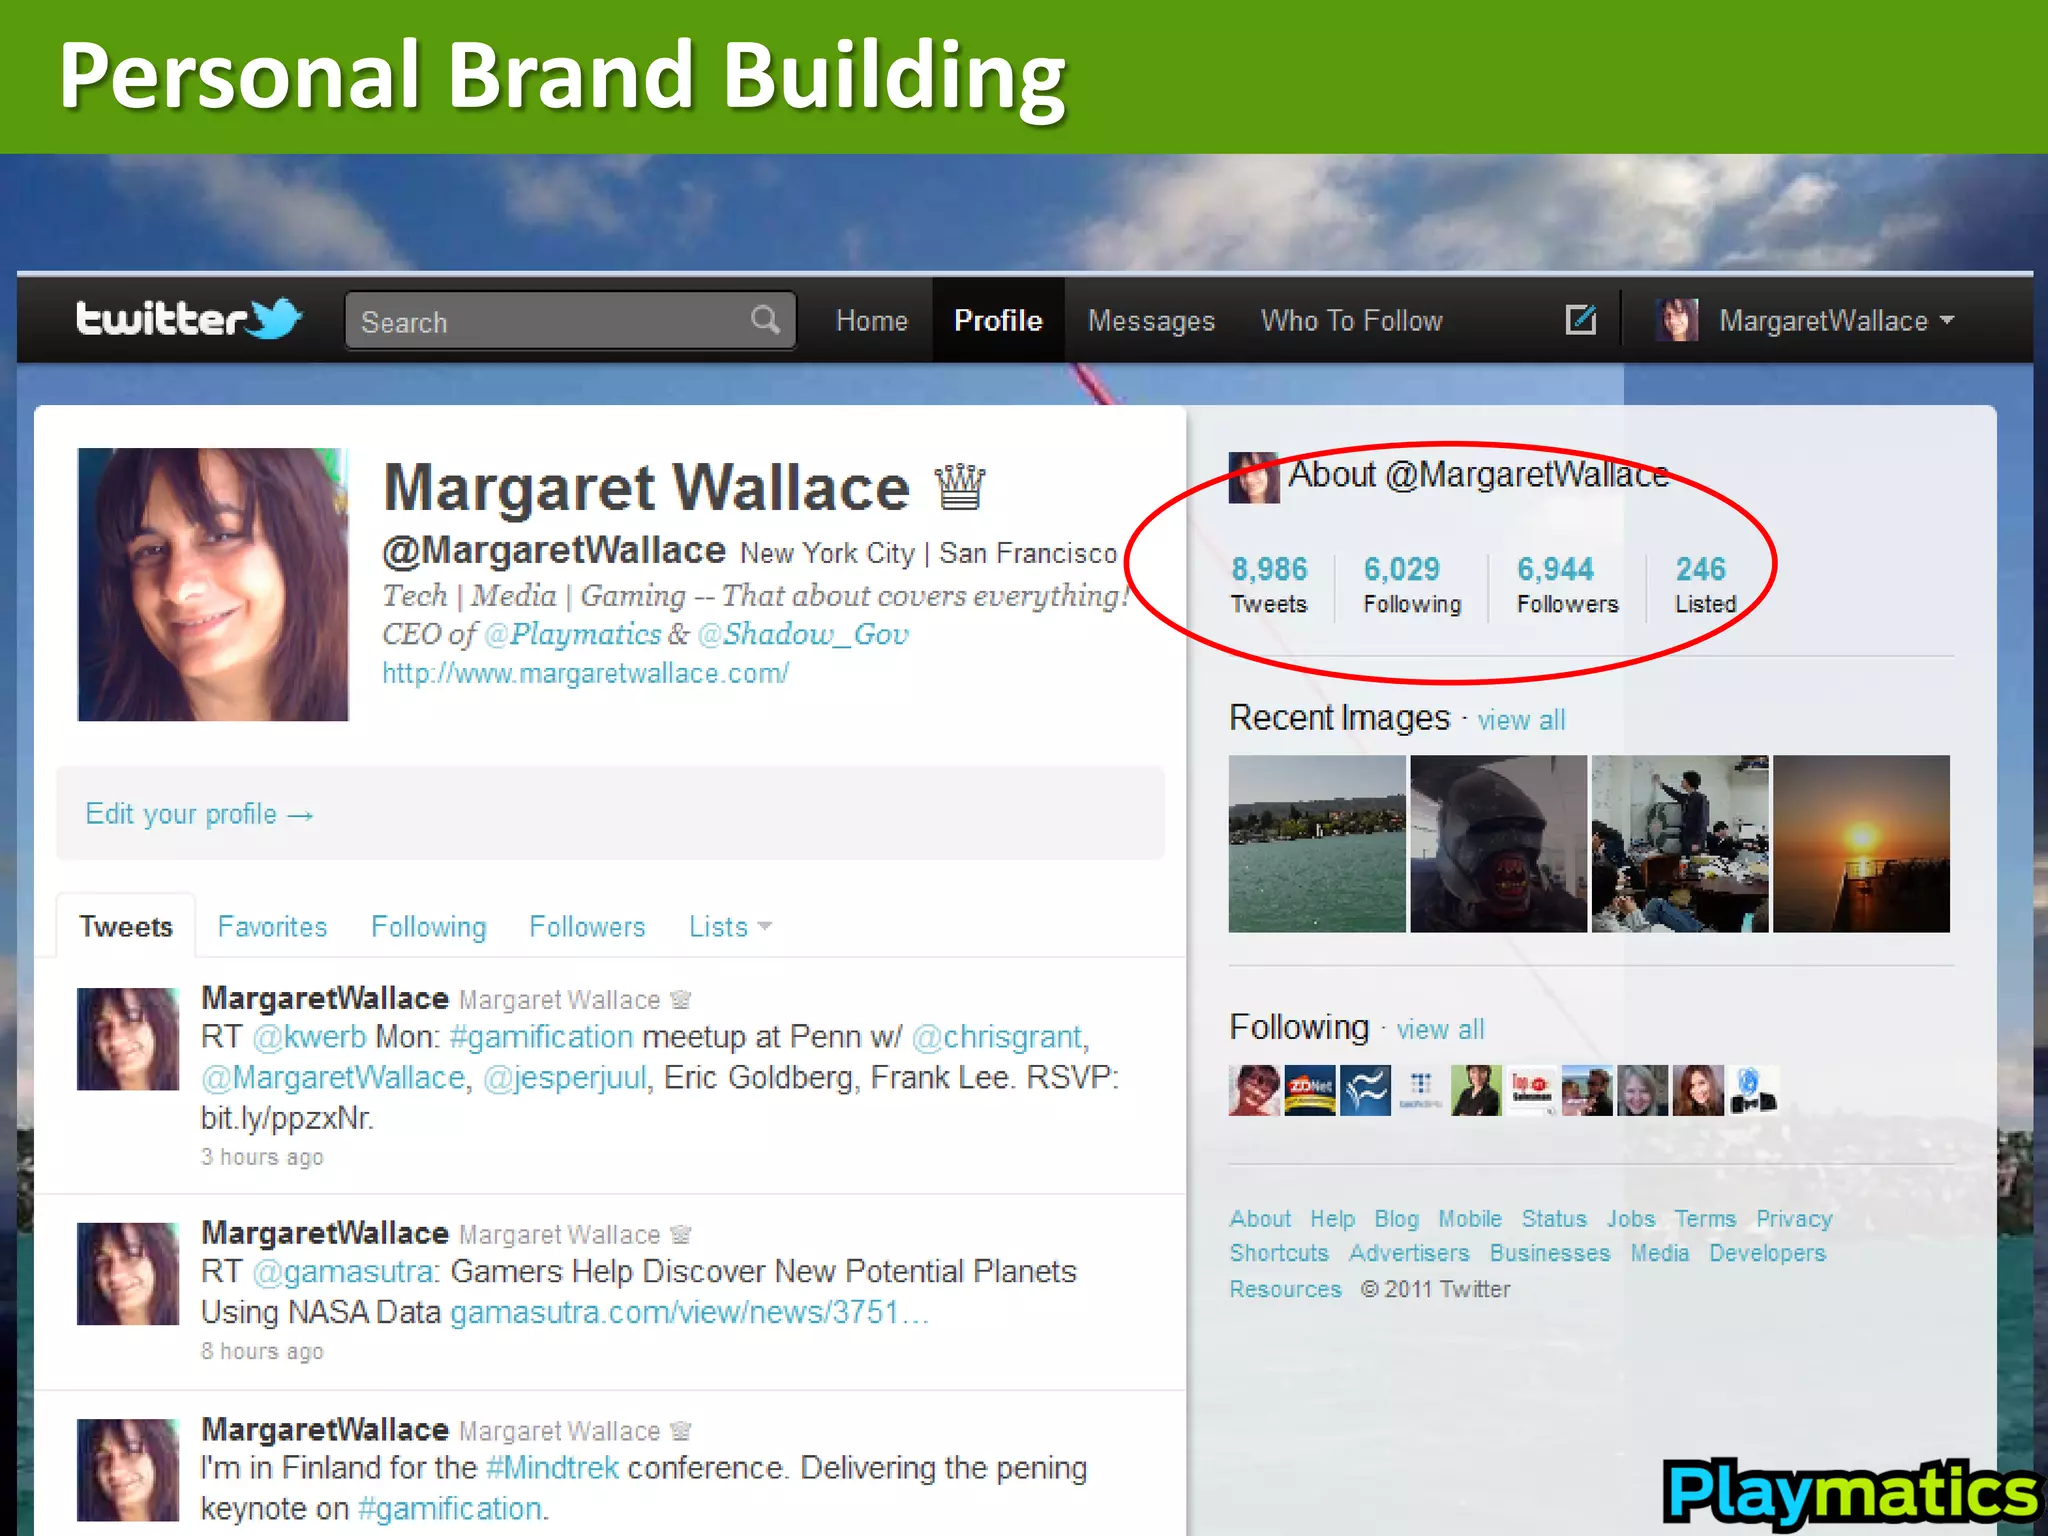Click the crown icon beside Margaret Wallace name

[960, 487]
